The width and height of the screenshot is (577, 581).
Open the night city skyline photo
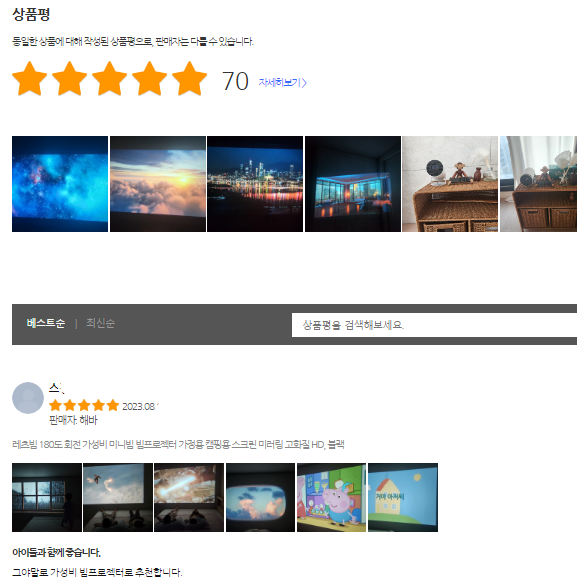coord(255,184)
